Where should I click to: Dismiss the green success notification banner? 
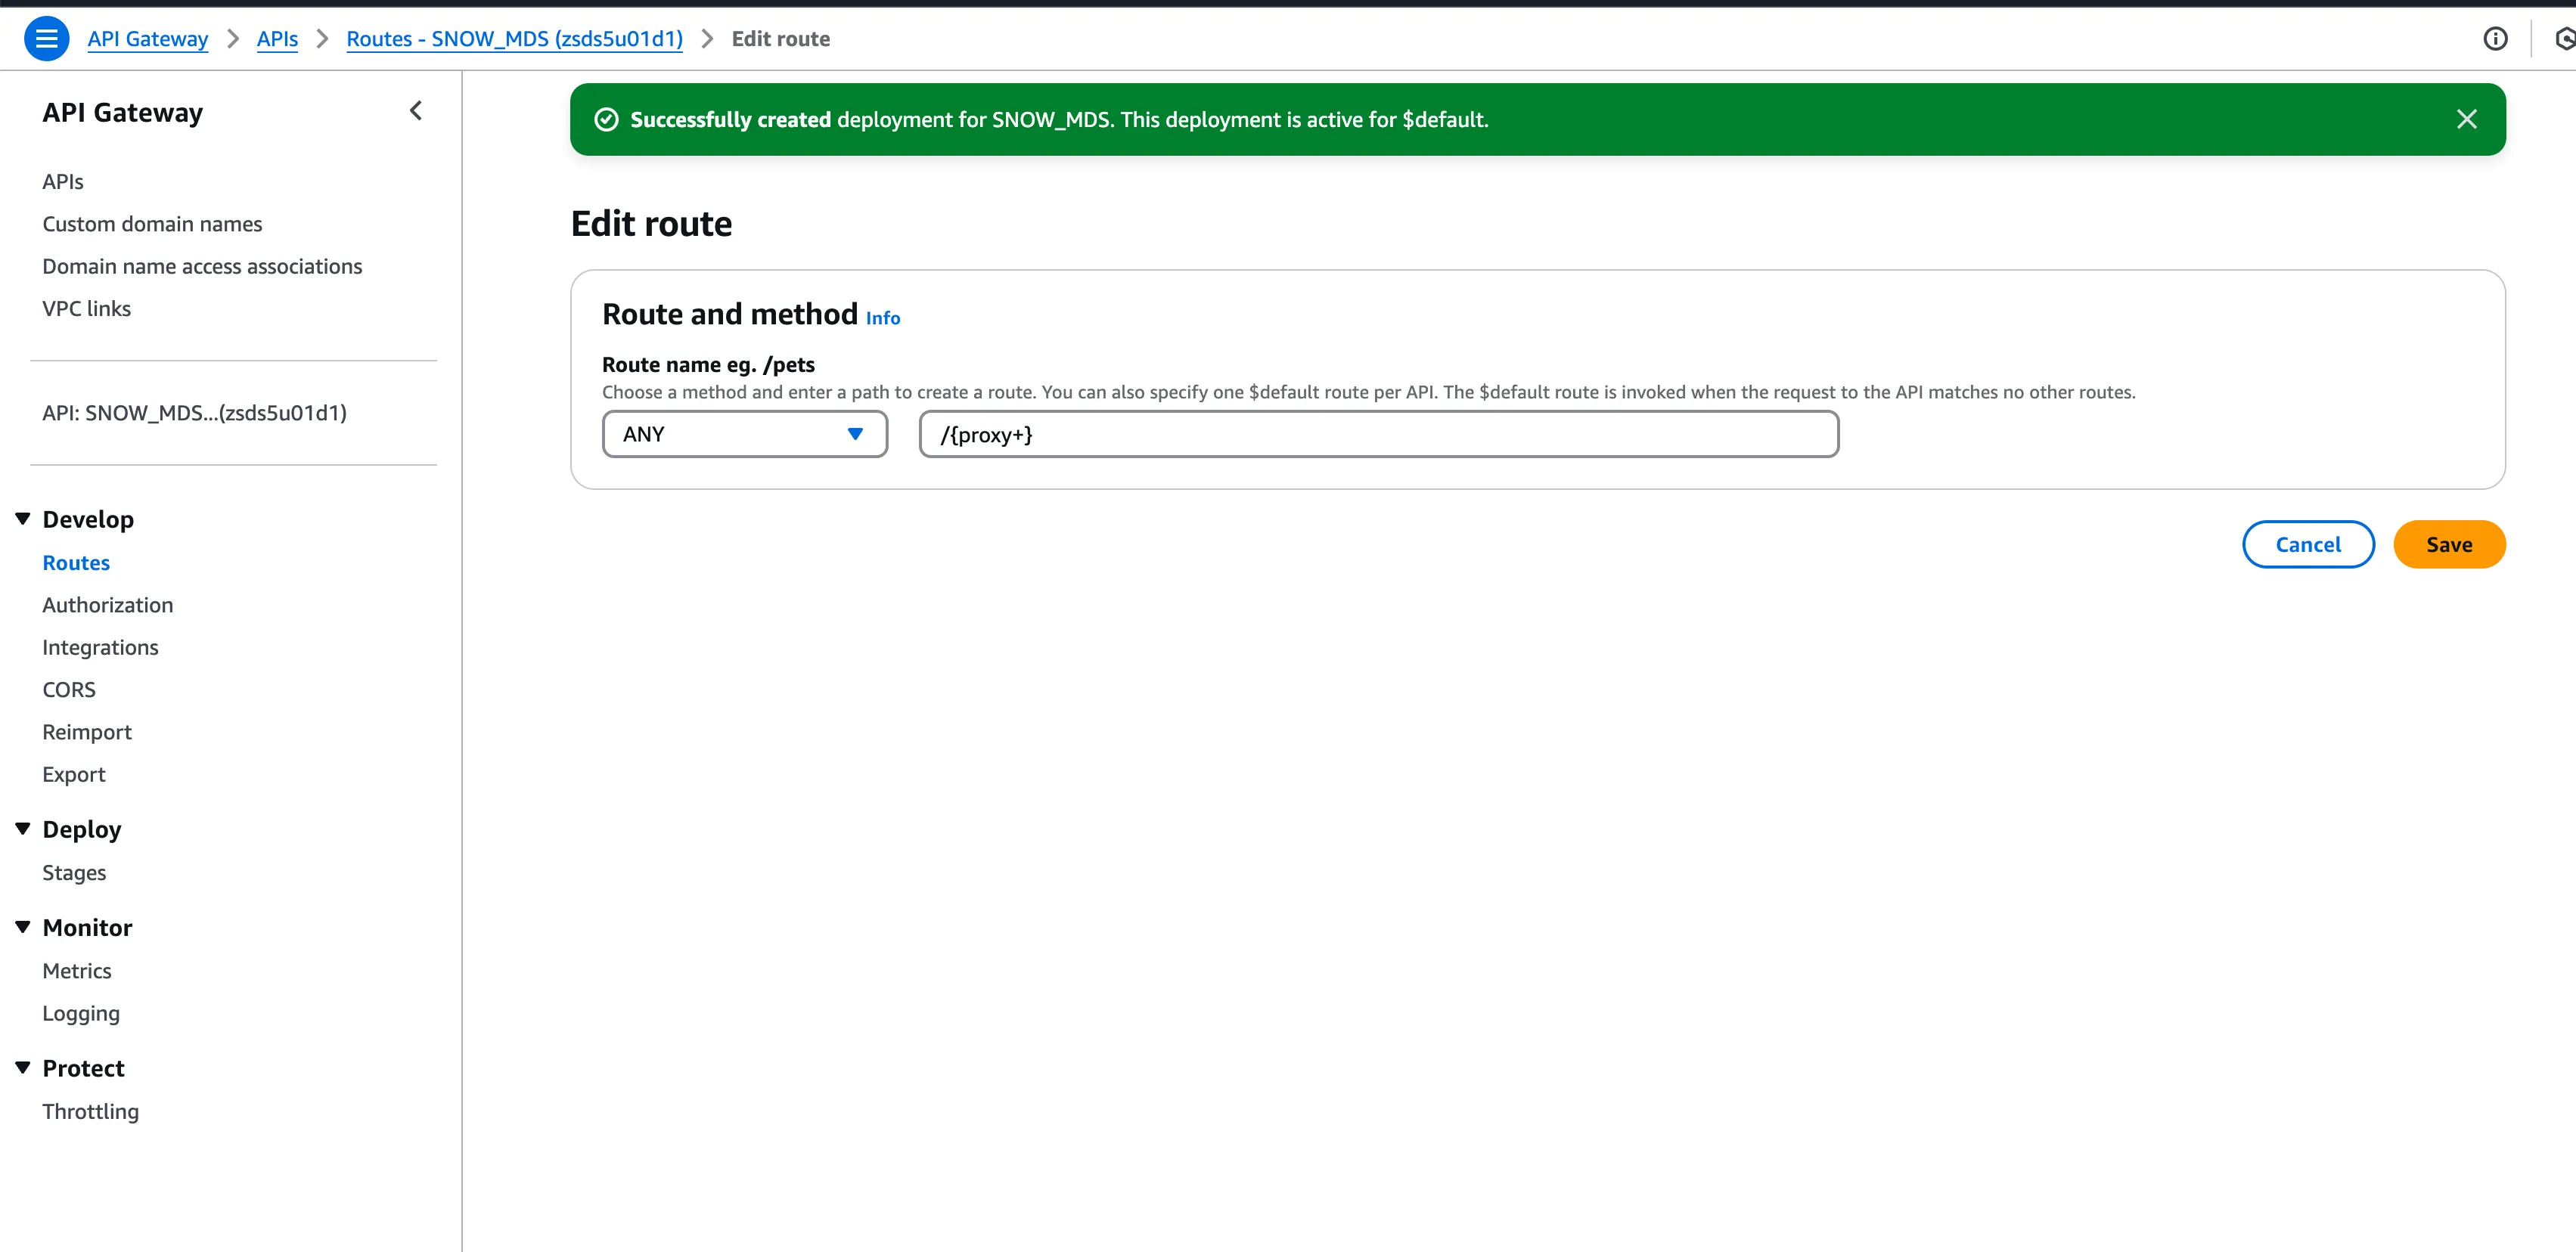click(2466, 119)
